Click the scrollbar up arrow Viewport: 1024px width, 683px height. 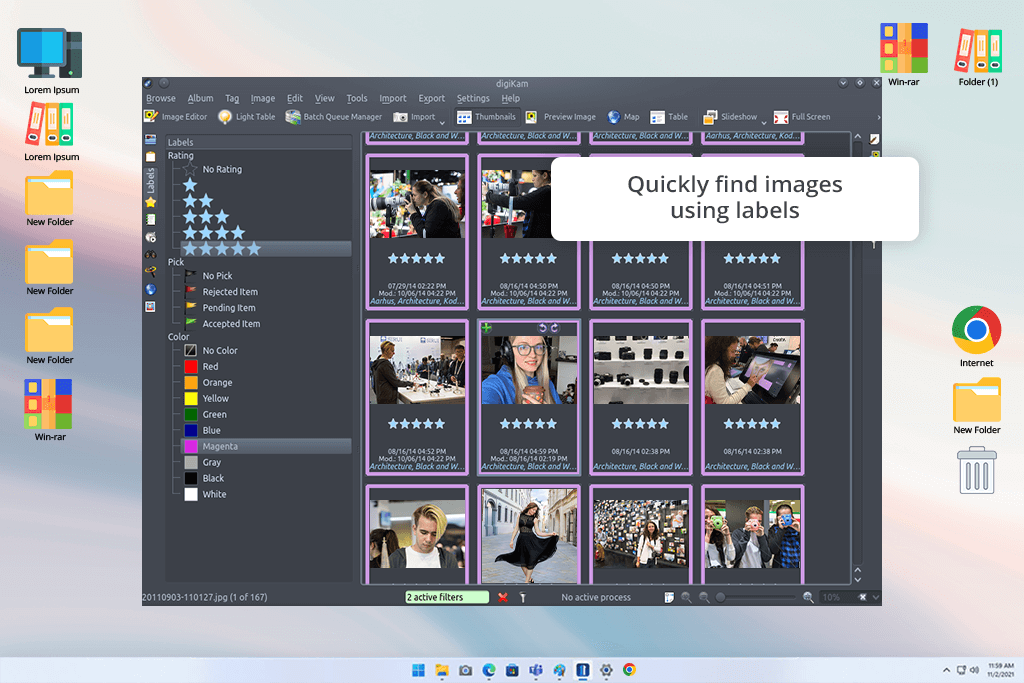click(x=857, y=136)
